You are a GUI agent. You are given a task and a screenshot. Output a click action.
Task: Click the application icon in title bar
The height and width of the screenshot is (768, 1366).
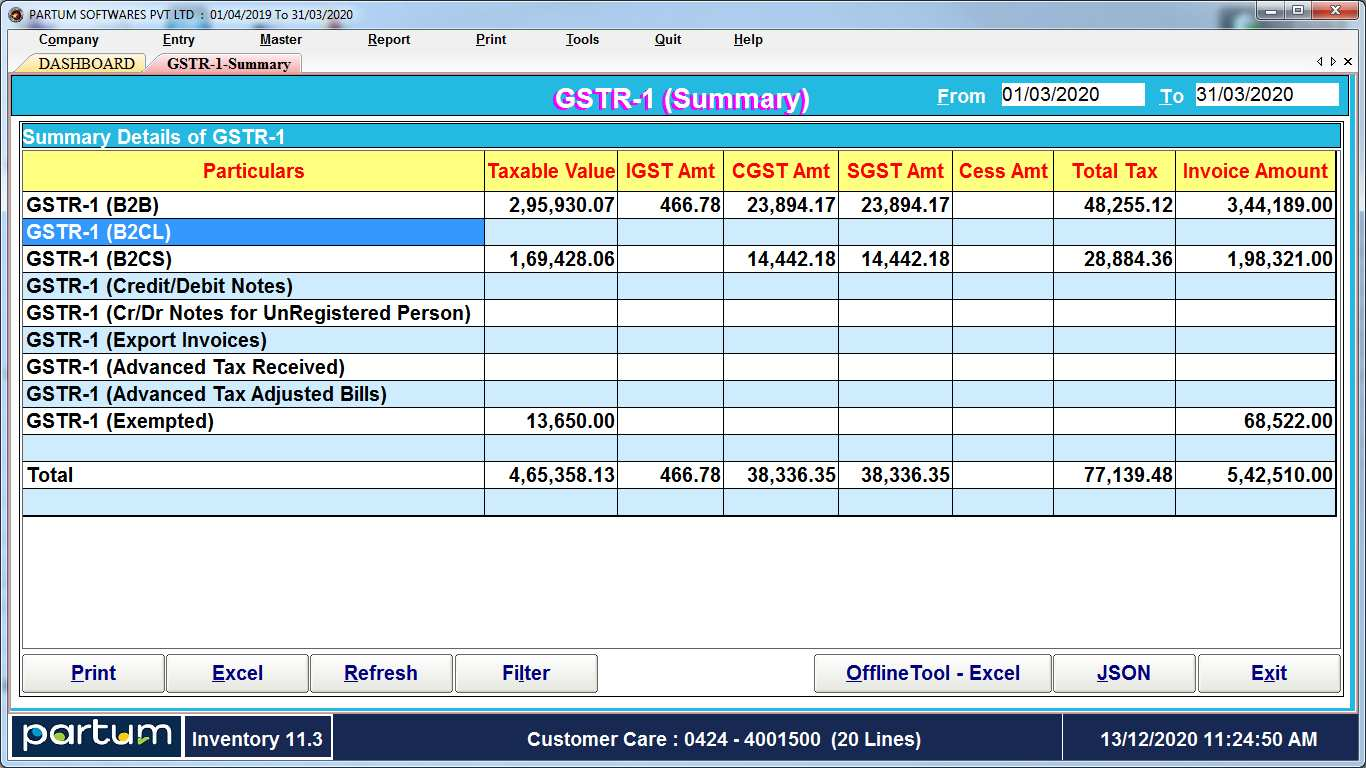click(x=15, y=15)
